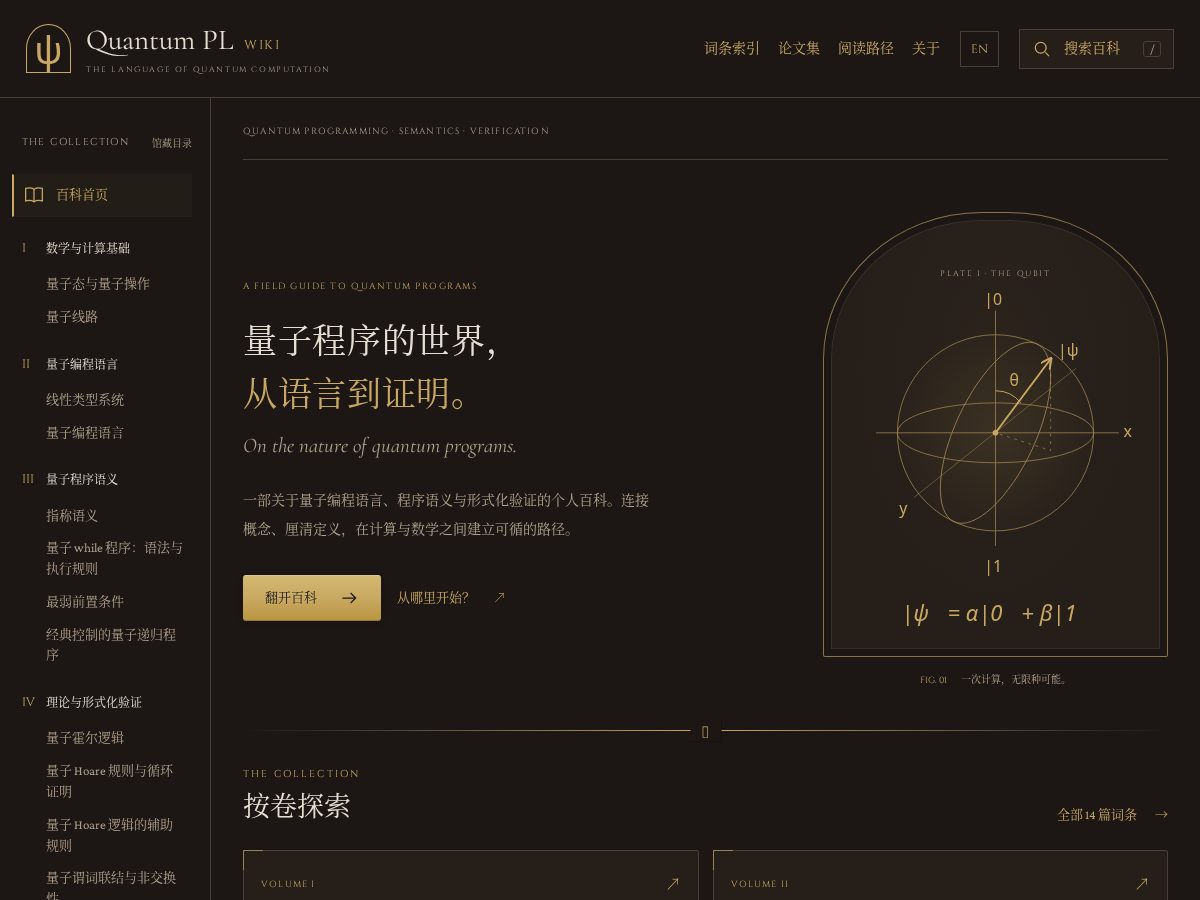Image resolution: width=1200 pixels, height=900 pixels.
Task: Open the 关于 nav item
Action: point(926,48)
